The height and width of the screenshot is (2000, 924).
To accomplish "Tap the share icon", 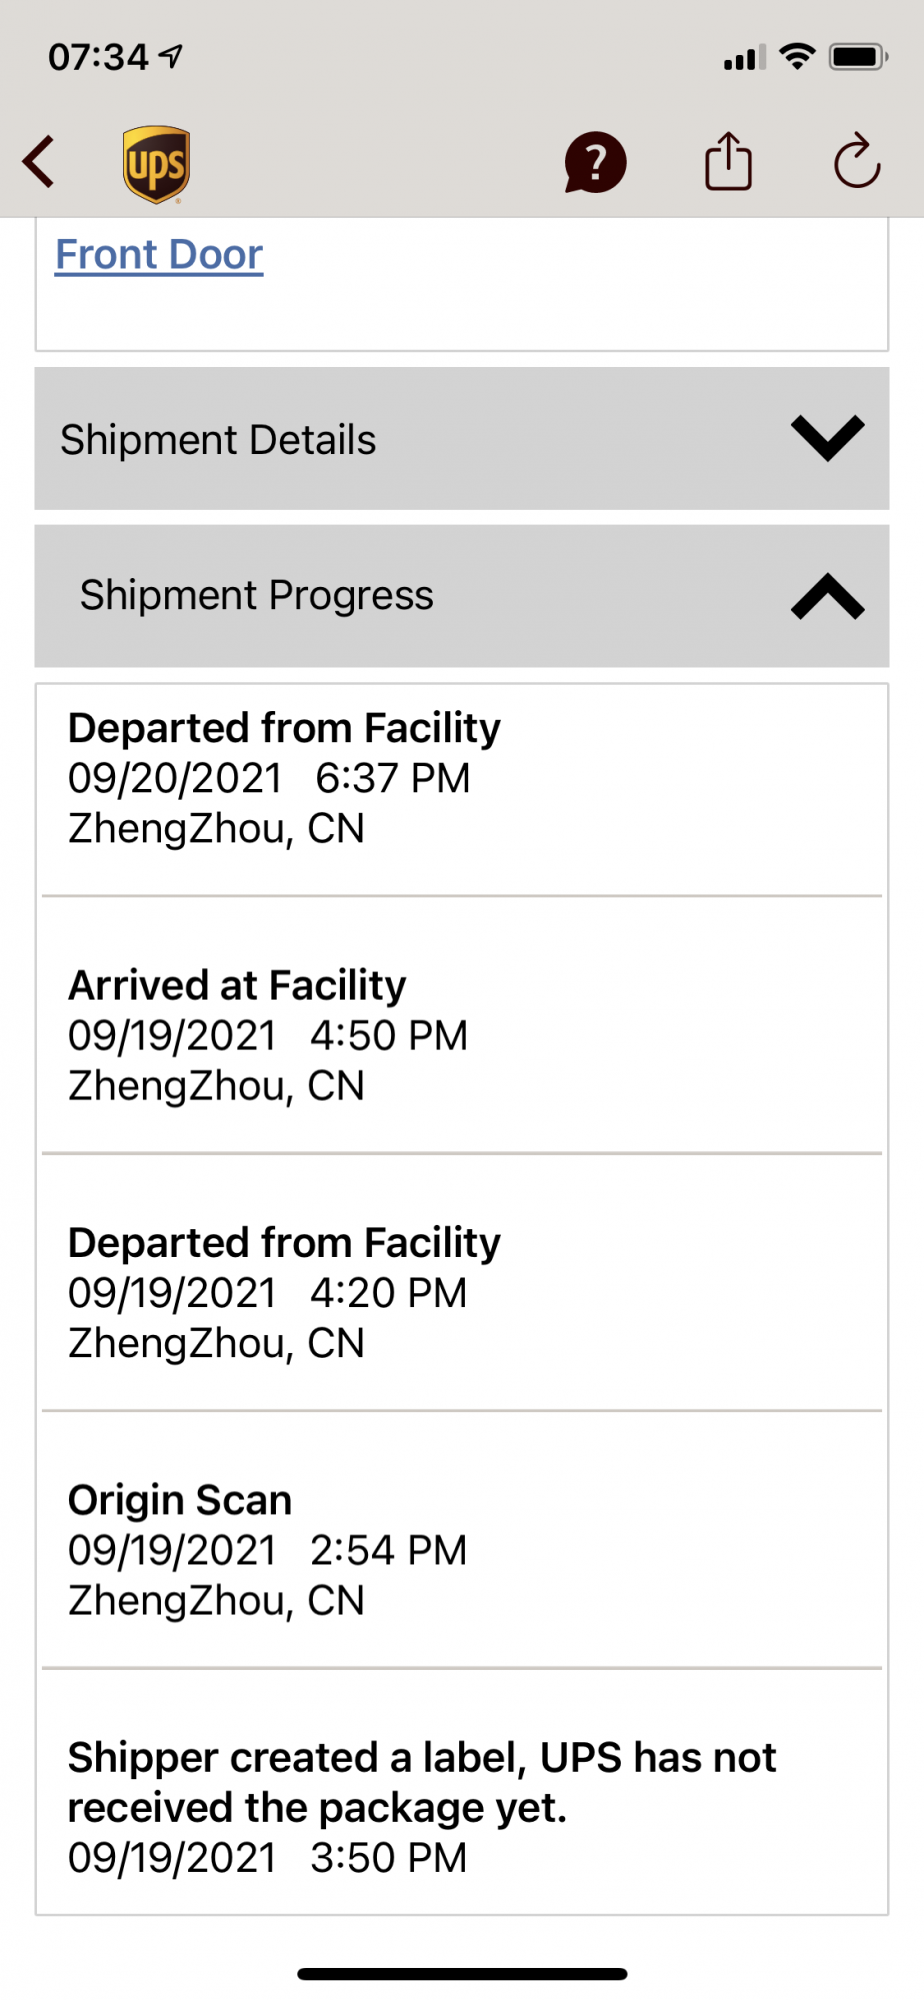I will pos(728,163).
